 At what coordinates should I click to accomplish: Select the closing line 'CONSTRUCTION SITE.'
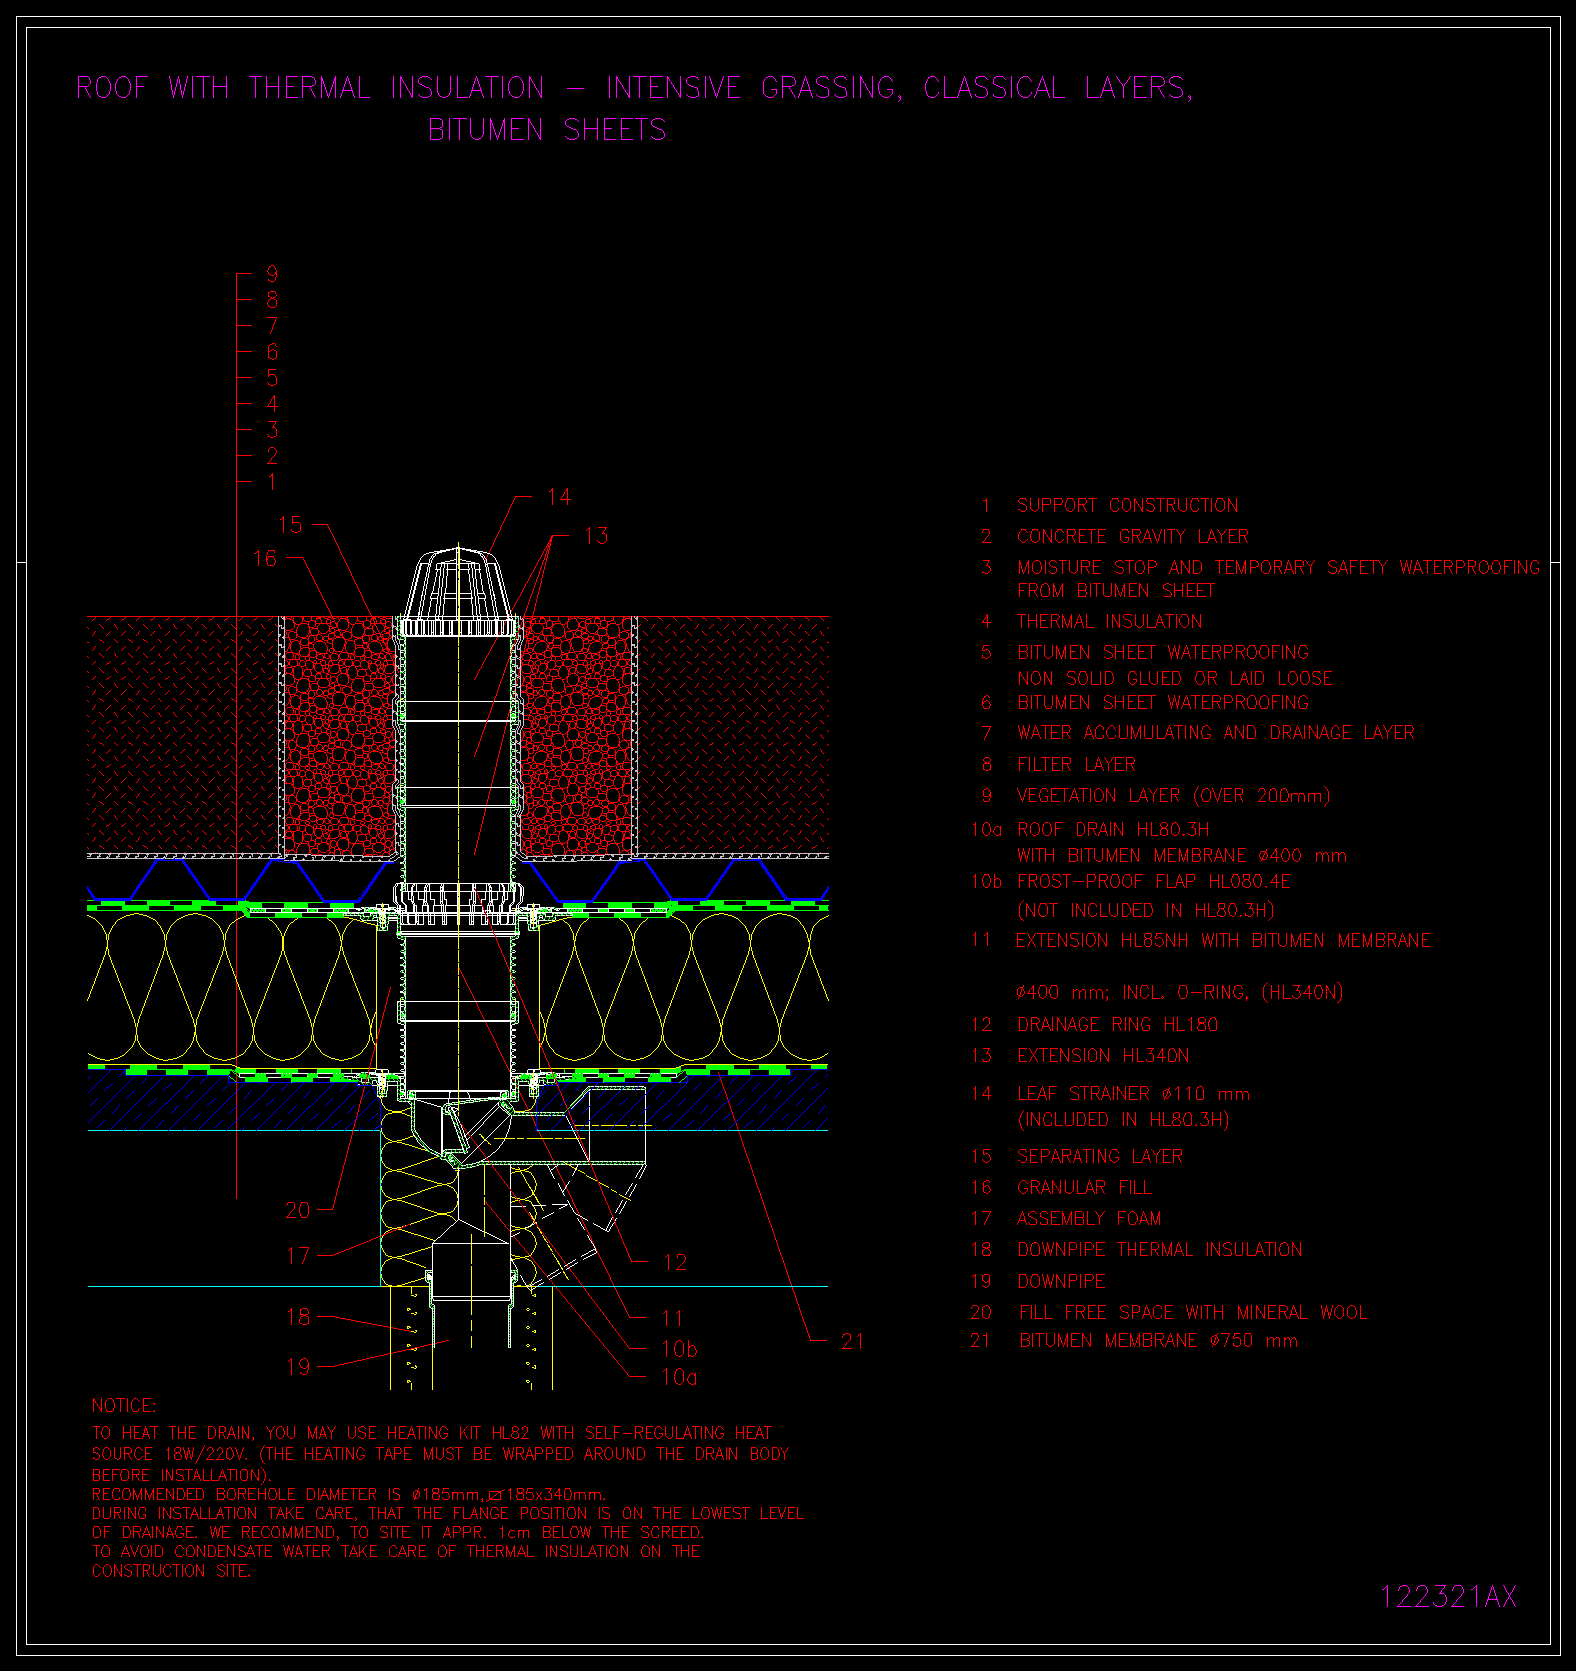(x=171, y=1570)
